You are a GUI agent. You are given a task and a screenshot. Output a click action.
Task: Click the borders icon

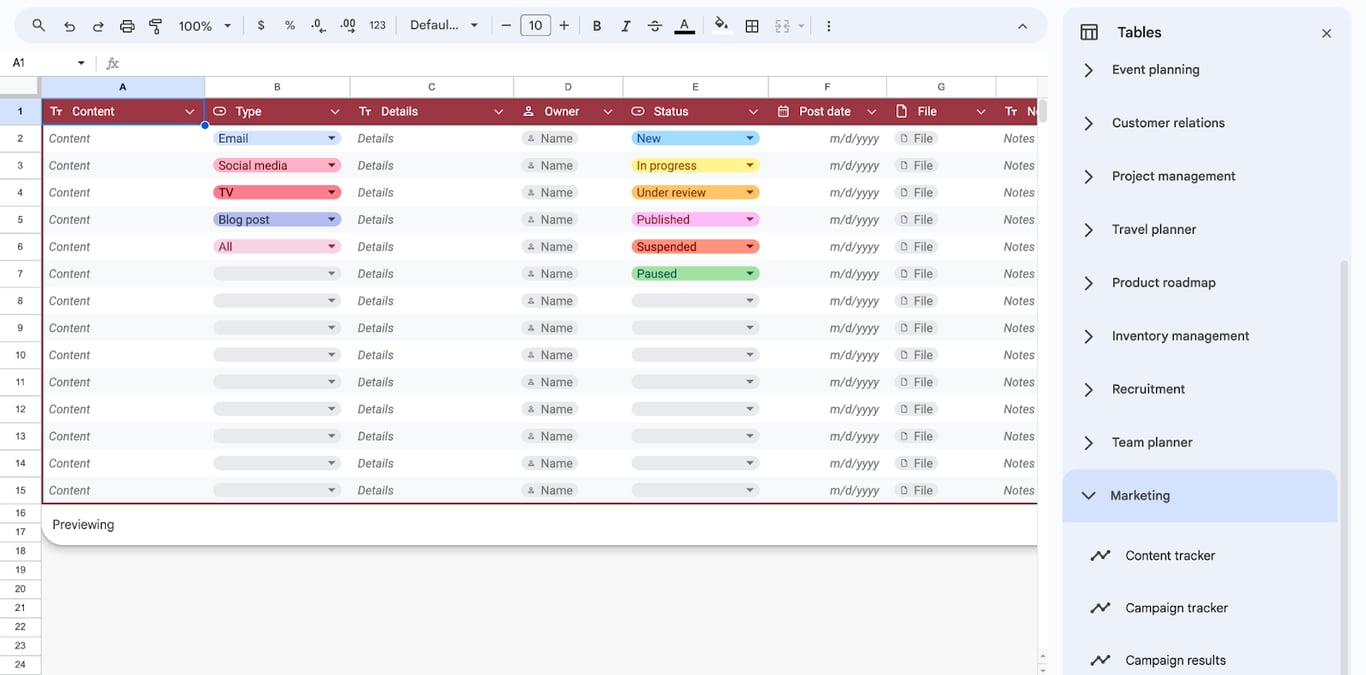coord(752,26)
